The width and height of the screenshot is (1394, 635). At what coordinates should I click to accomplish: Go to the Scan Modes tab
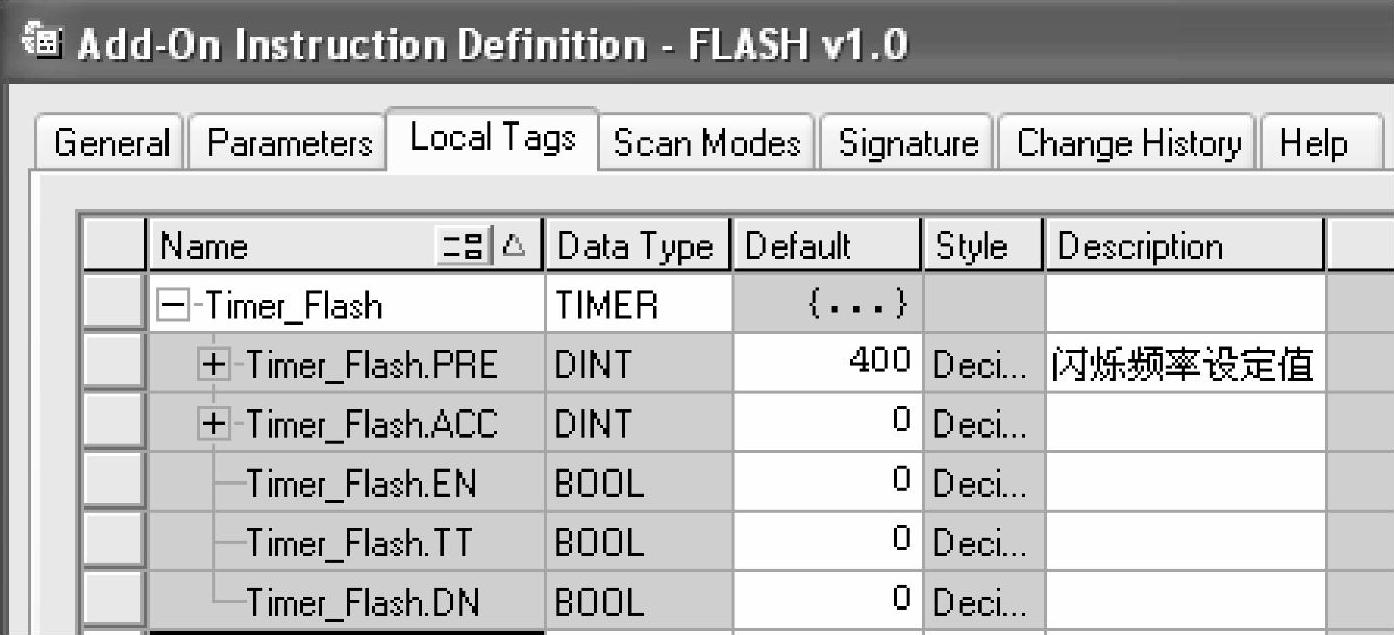(x=707, y=143)
